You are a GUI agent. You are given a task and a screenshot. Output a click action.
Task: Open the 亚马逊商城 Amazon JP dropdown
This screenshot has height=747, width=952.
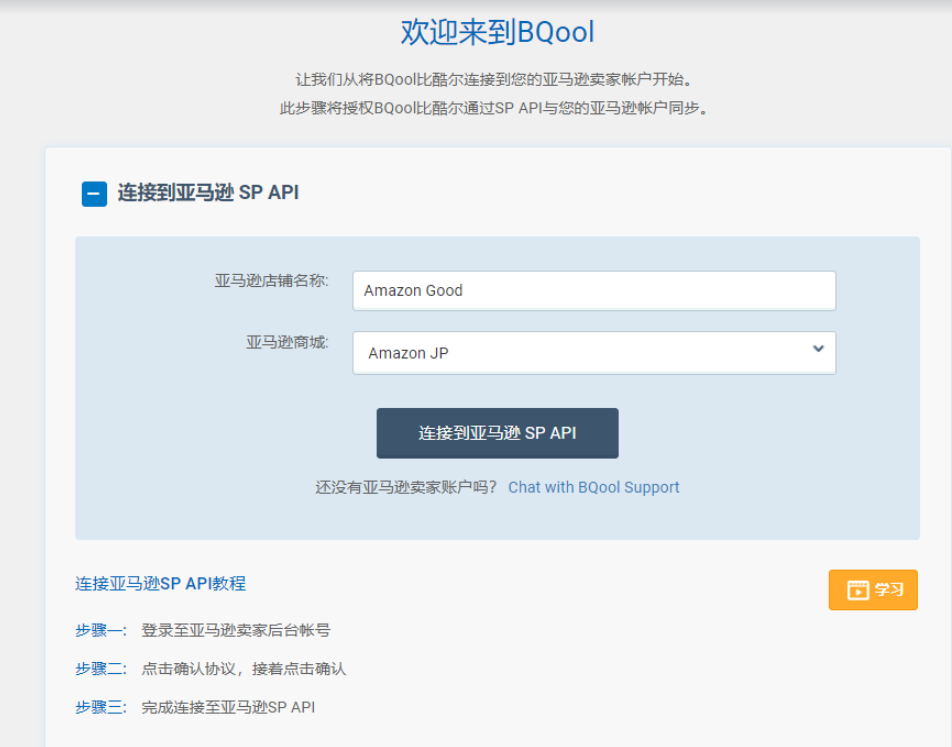(x=594, y=352)
